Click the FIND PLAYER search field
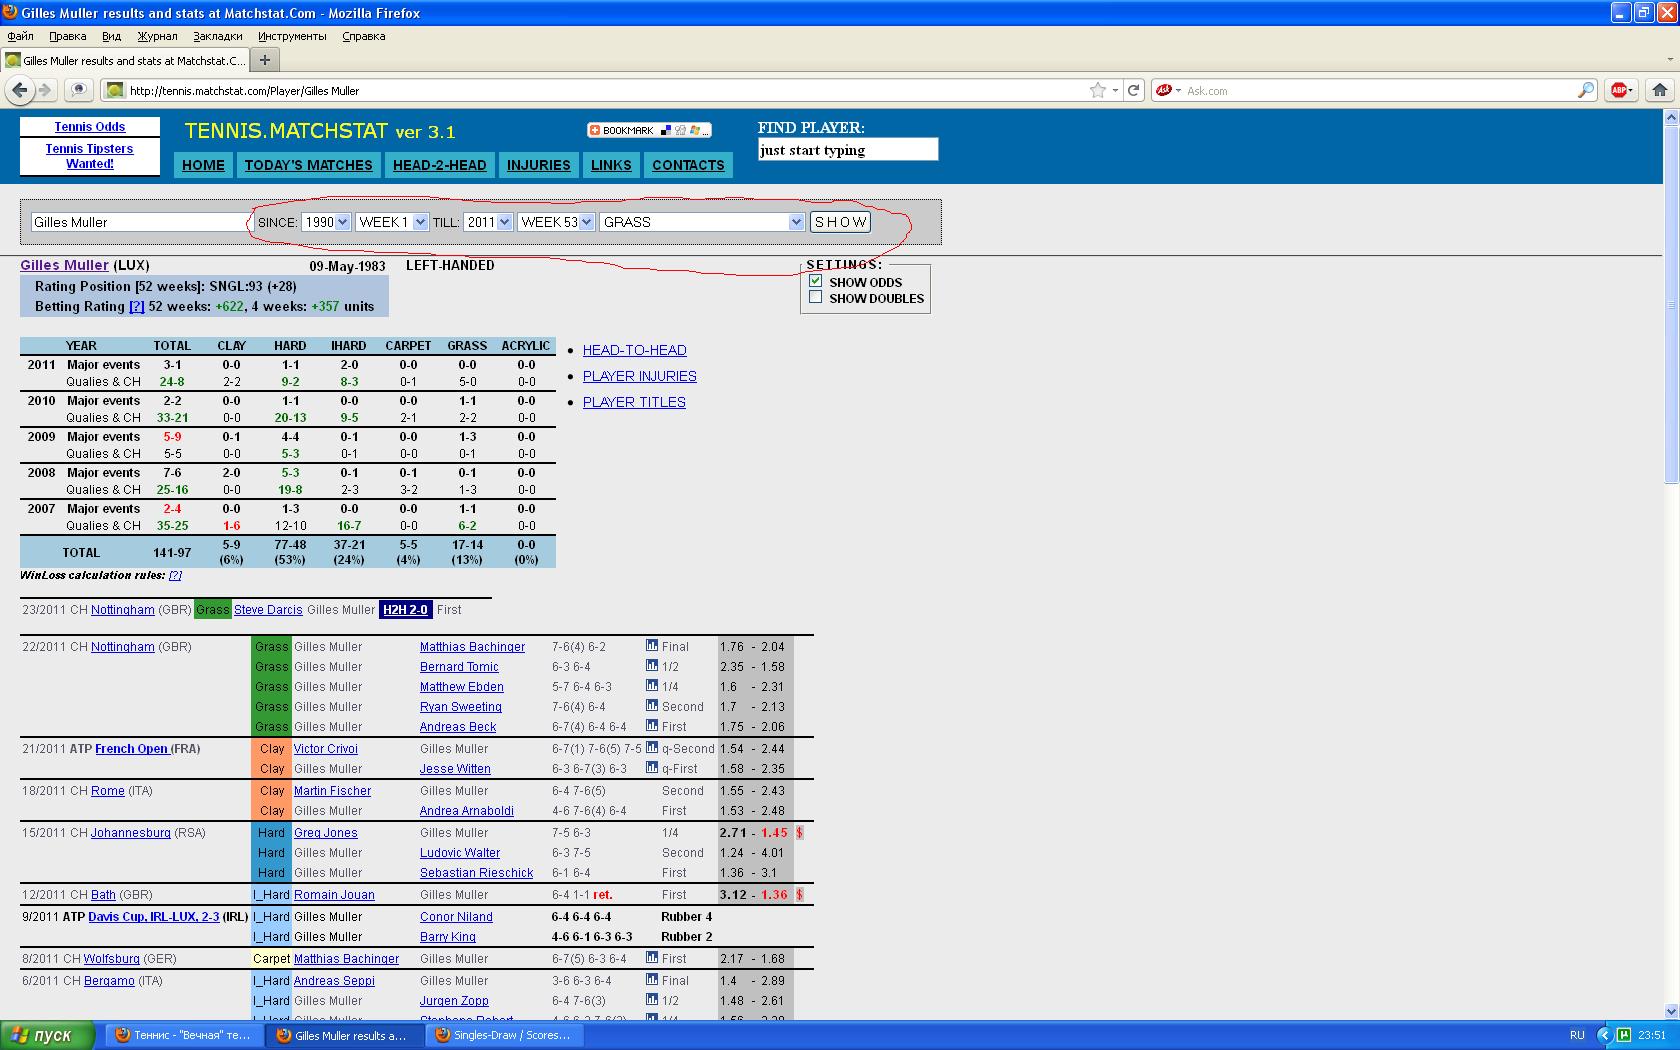Viewport: 1680px width, 1050px height. (848, 150)
